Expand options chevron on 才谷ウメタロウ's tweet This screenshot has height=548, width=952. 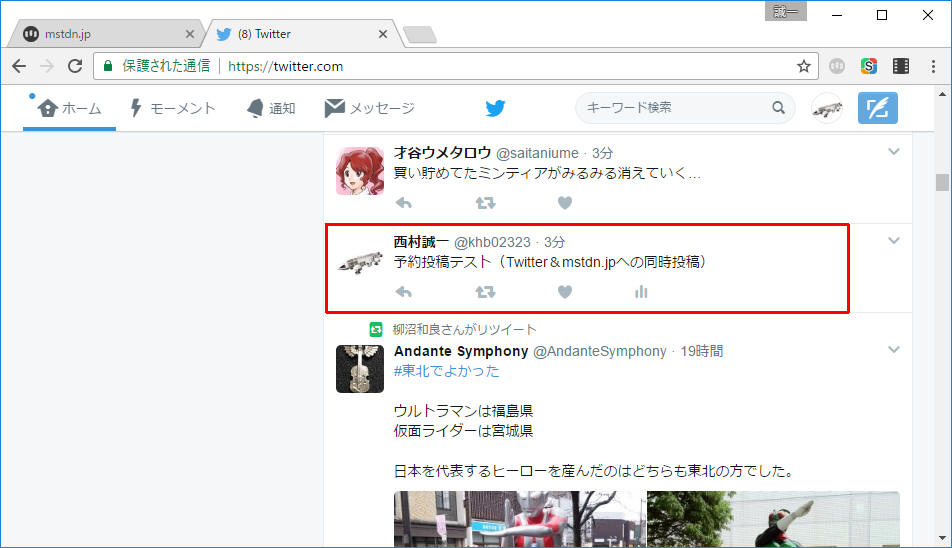pos(894,152)
